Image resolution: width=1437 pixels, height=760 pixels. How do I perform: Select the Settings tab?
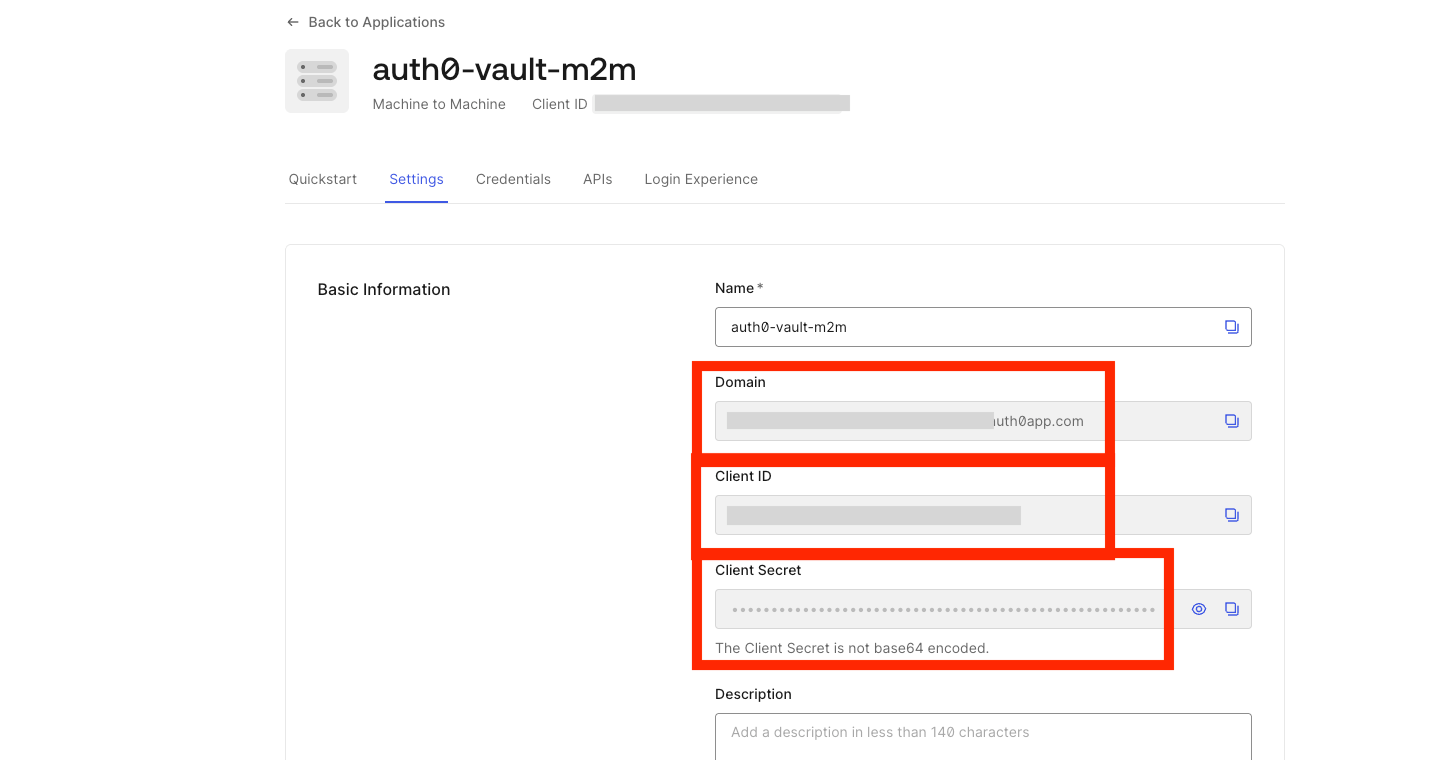pyautogui.click(x=416, y=179)
